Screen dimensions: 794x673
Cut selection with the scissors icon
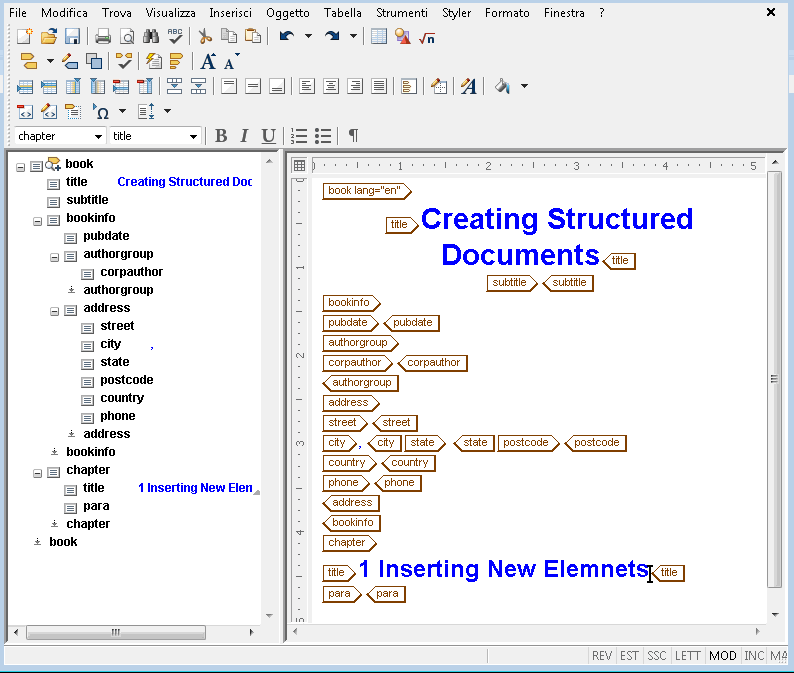point(205,36)
